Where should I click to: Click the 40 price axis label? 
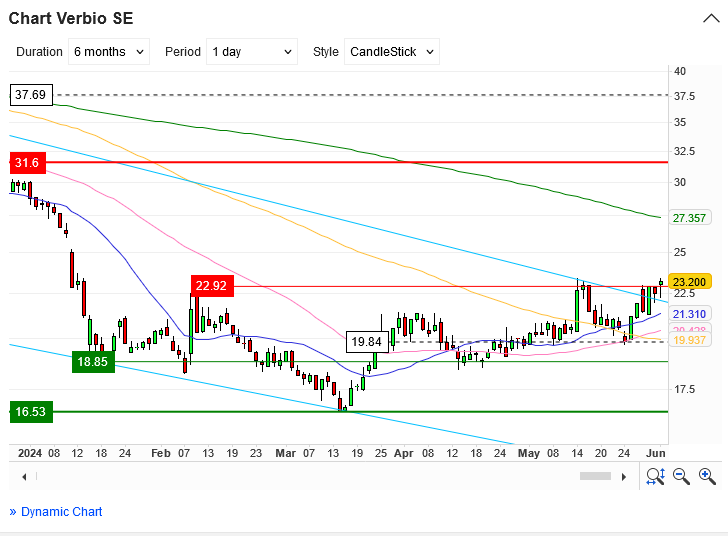pos(680,71)
